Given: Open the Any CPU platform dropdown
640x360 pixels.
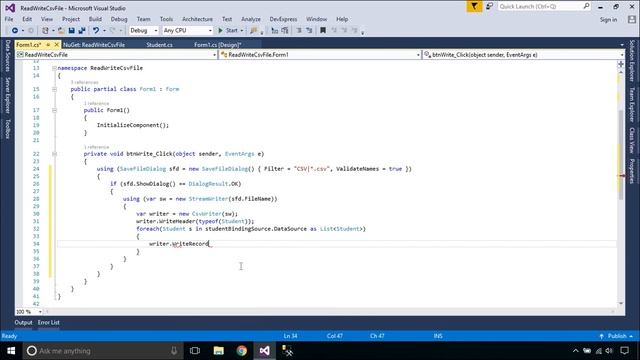Looking at the screenshot, I should [x=187, y=31].
